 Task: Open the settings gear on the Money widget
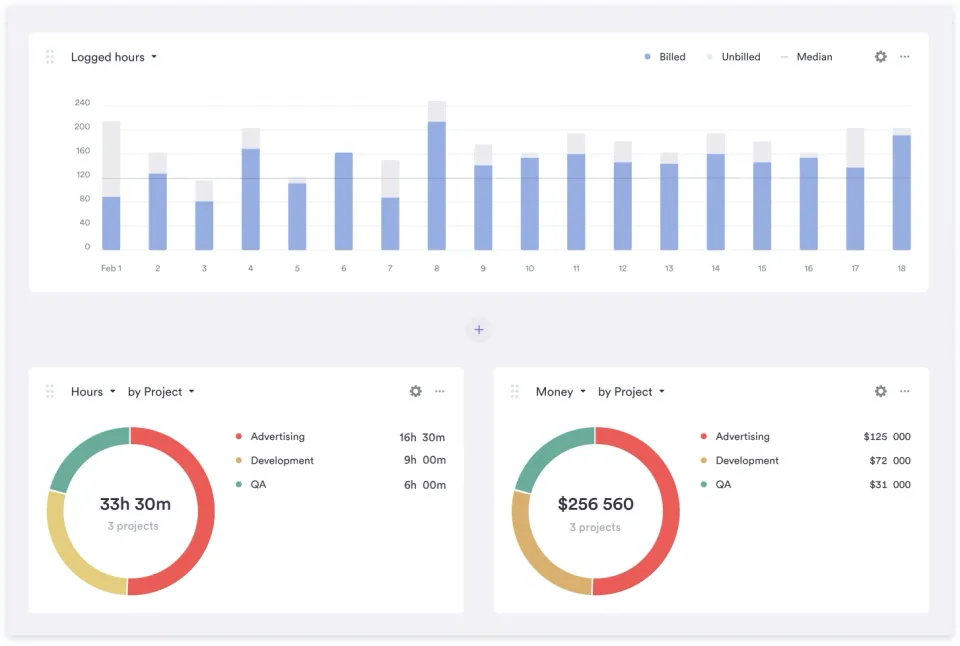[880, 392]
